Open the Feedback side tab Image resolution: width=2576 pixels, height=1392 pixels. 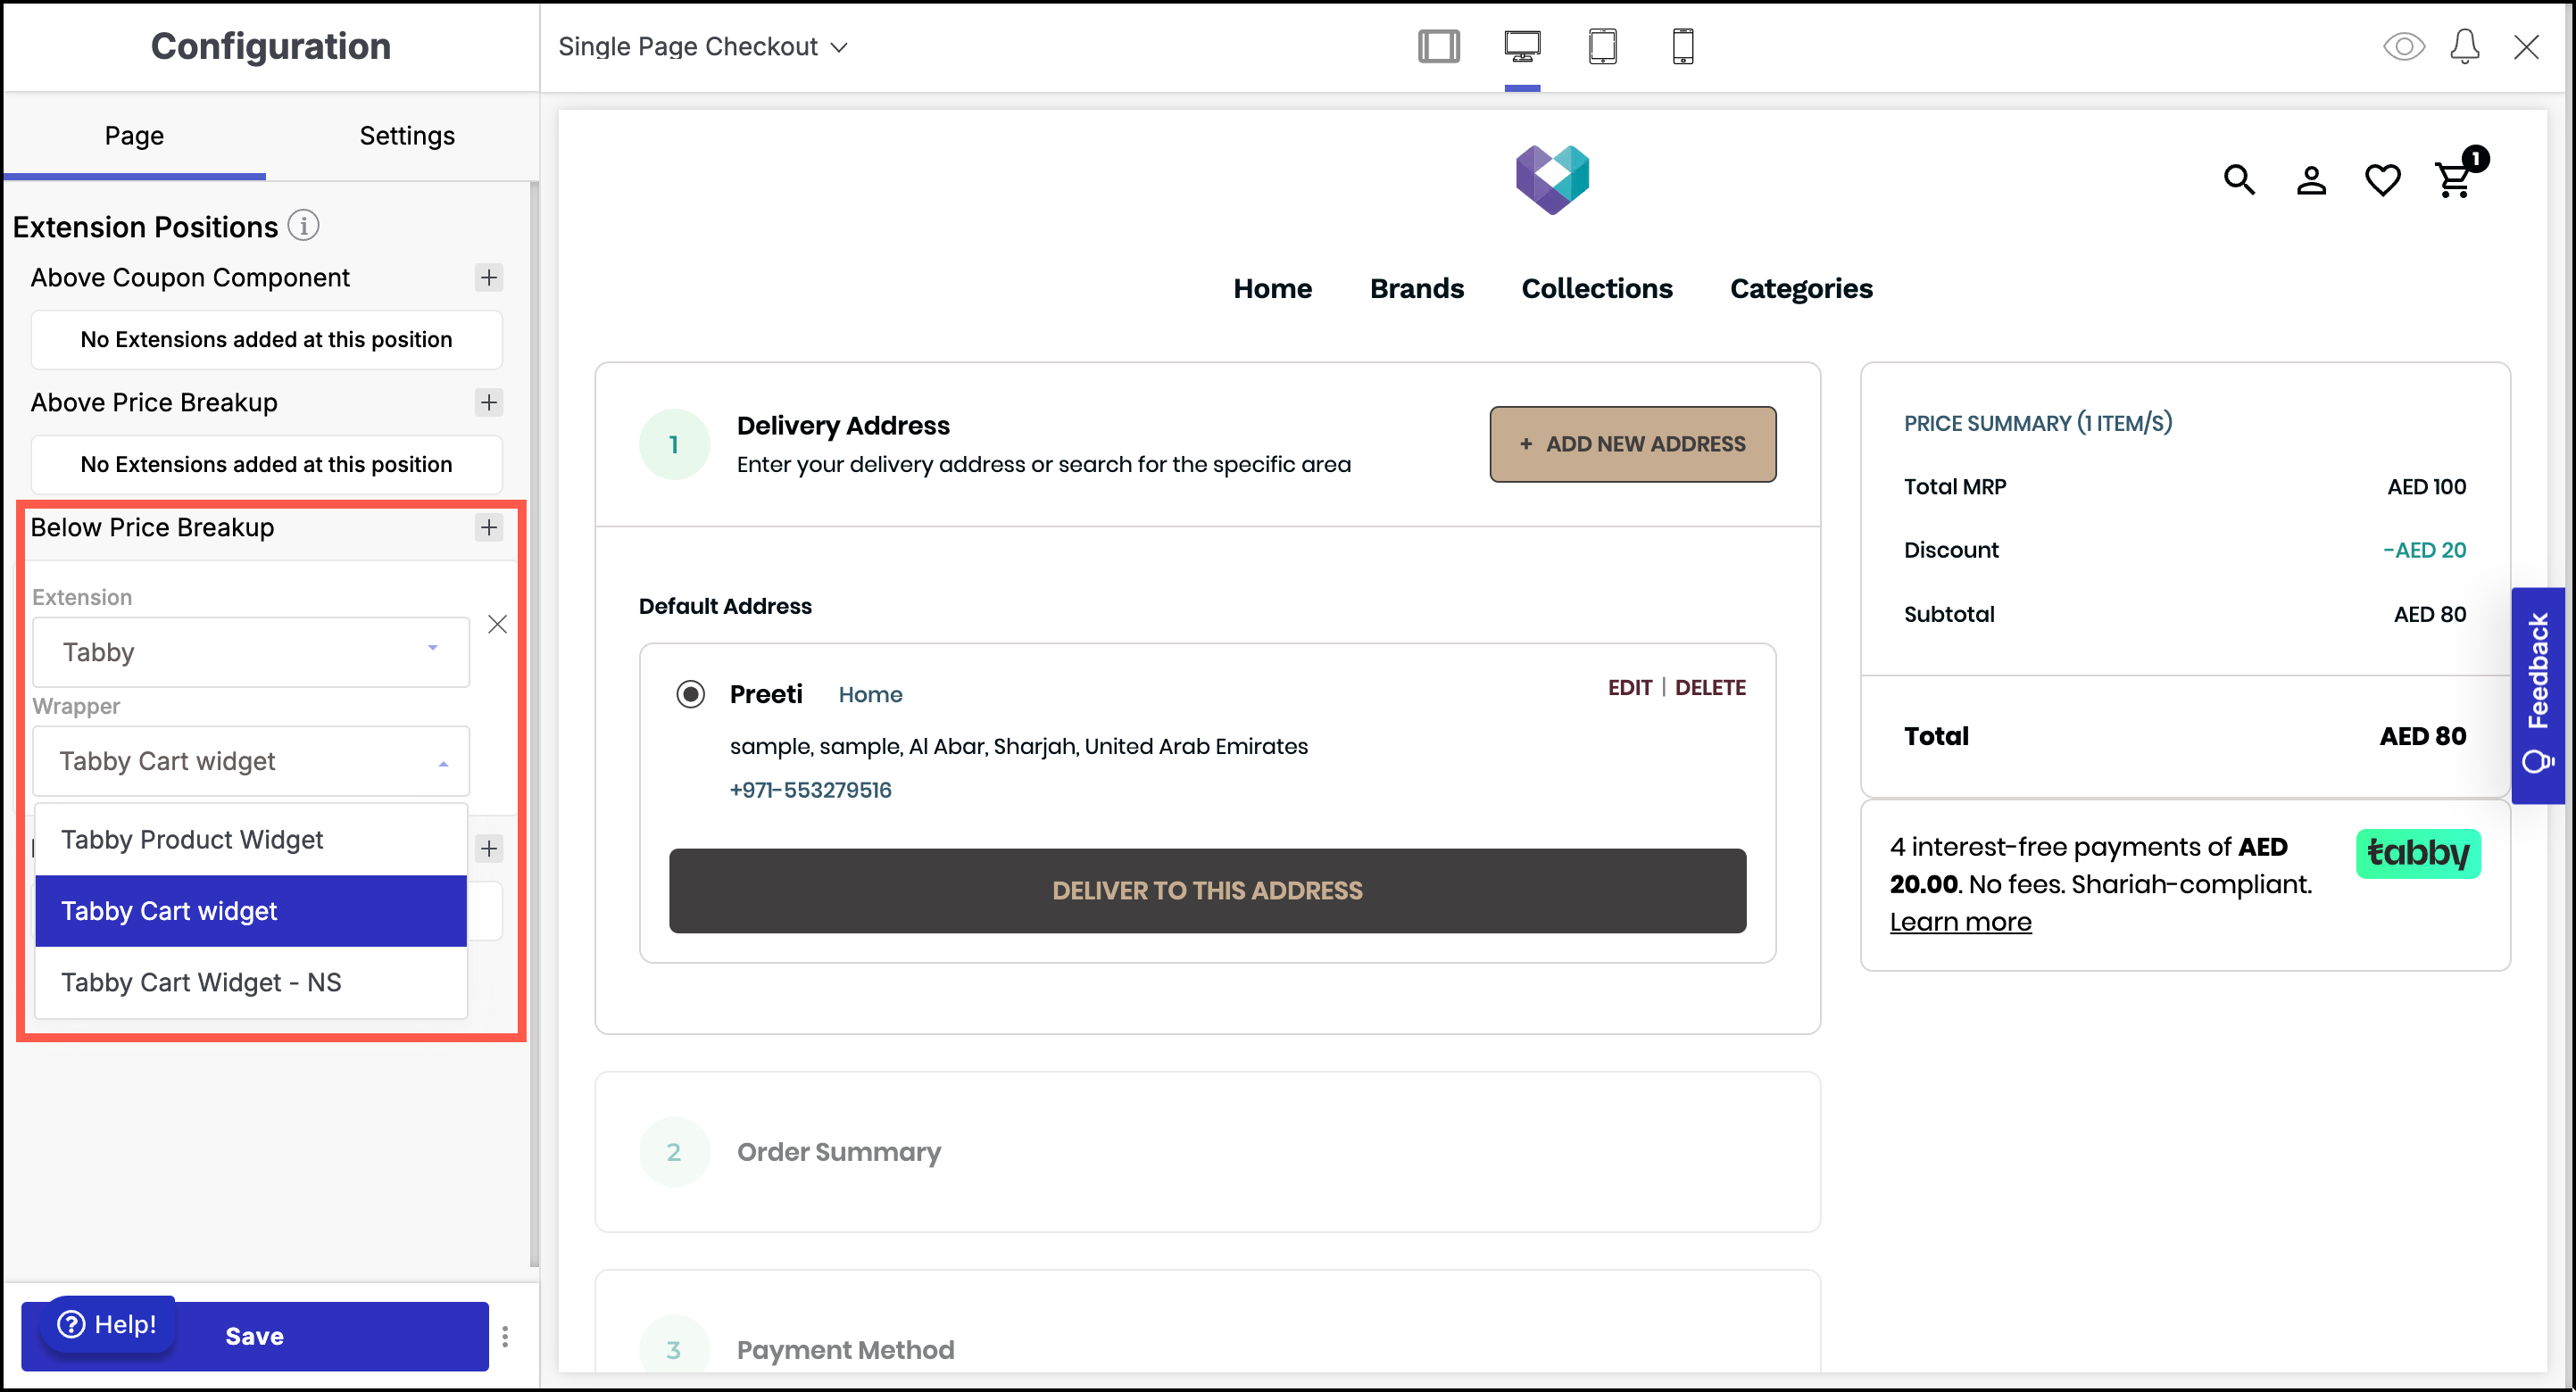coord(2538,695)
